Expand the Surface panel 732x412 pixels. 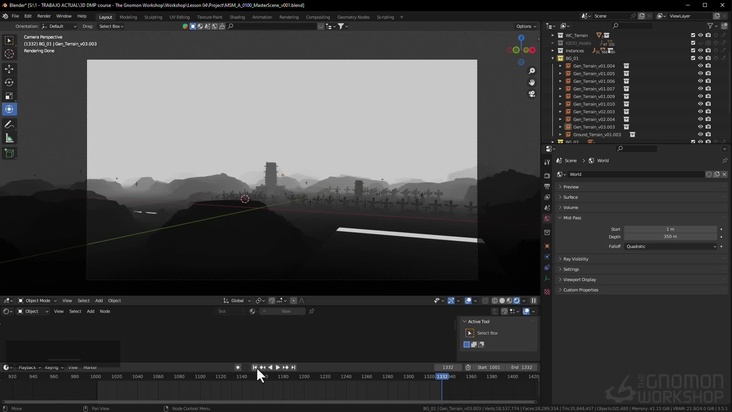click(x=570, y=197)
